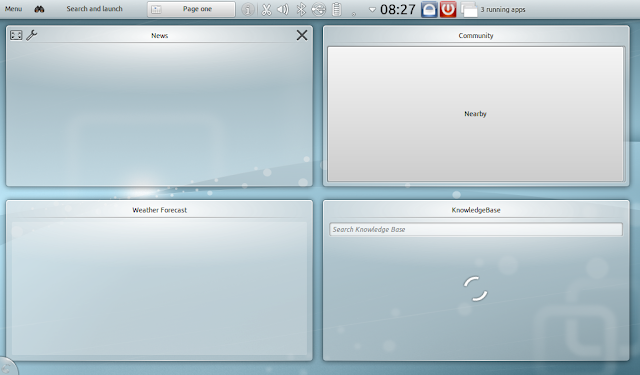Click the Bluetooth tray icon
Screen dimensions: 640x375
301,9
